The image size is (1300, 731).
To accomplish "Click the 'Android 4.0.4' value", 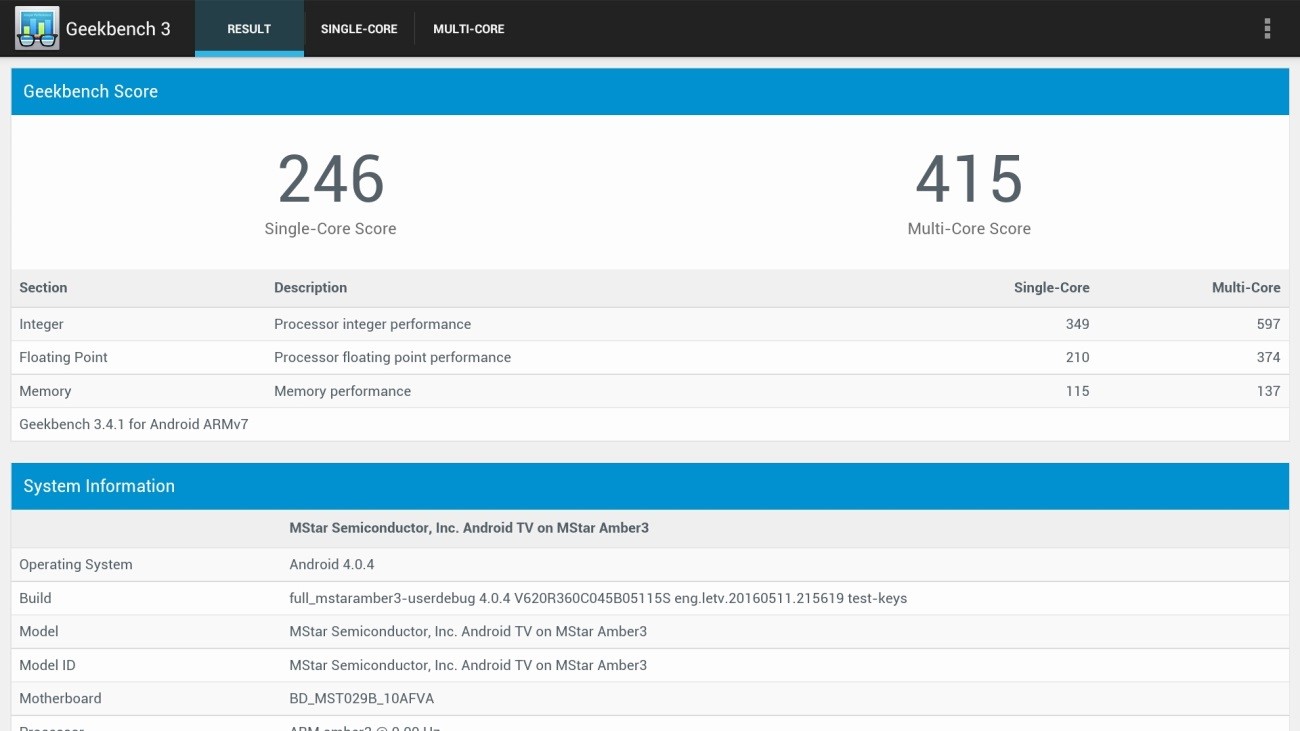I will click(x=332, y=564).
